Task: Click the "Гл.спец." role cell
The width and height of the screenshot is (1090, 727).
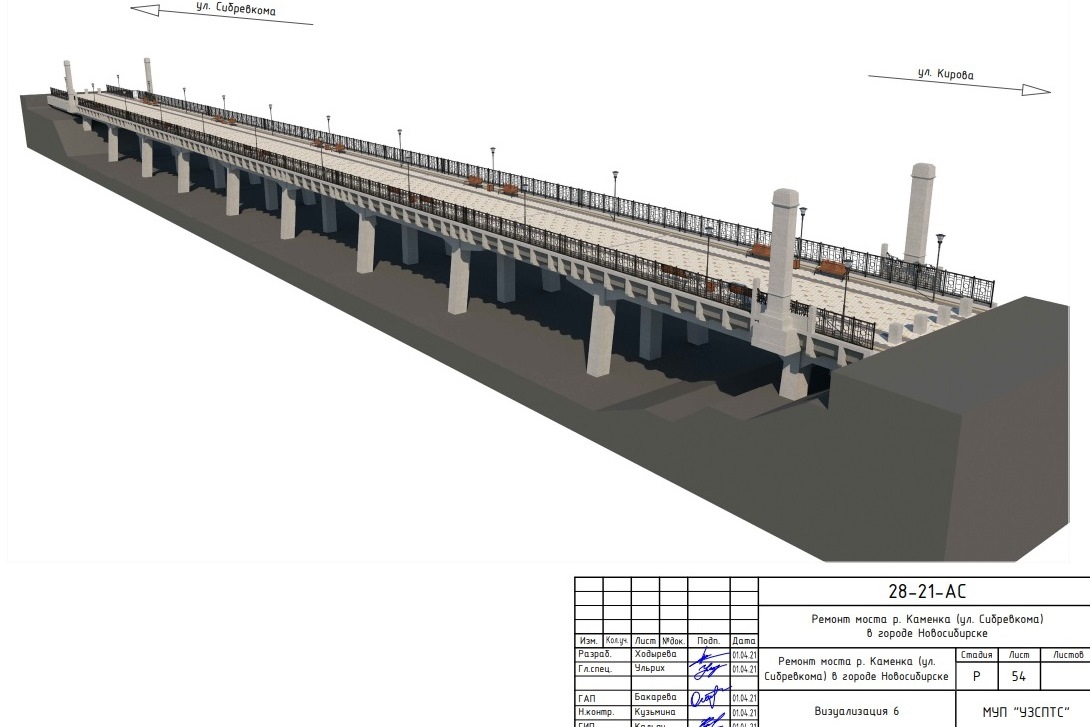Action: (595, 667)
